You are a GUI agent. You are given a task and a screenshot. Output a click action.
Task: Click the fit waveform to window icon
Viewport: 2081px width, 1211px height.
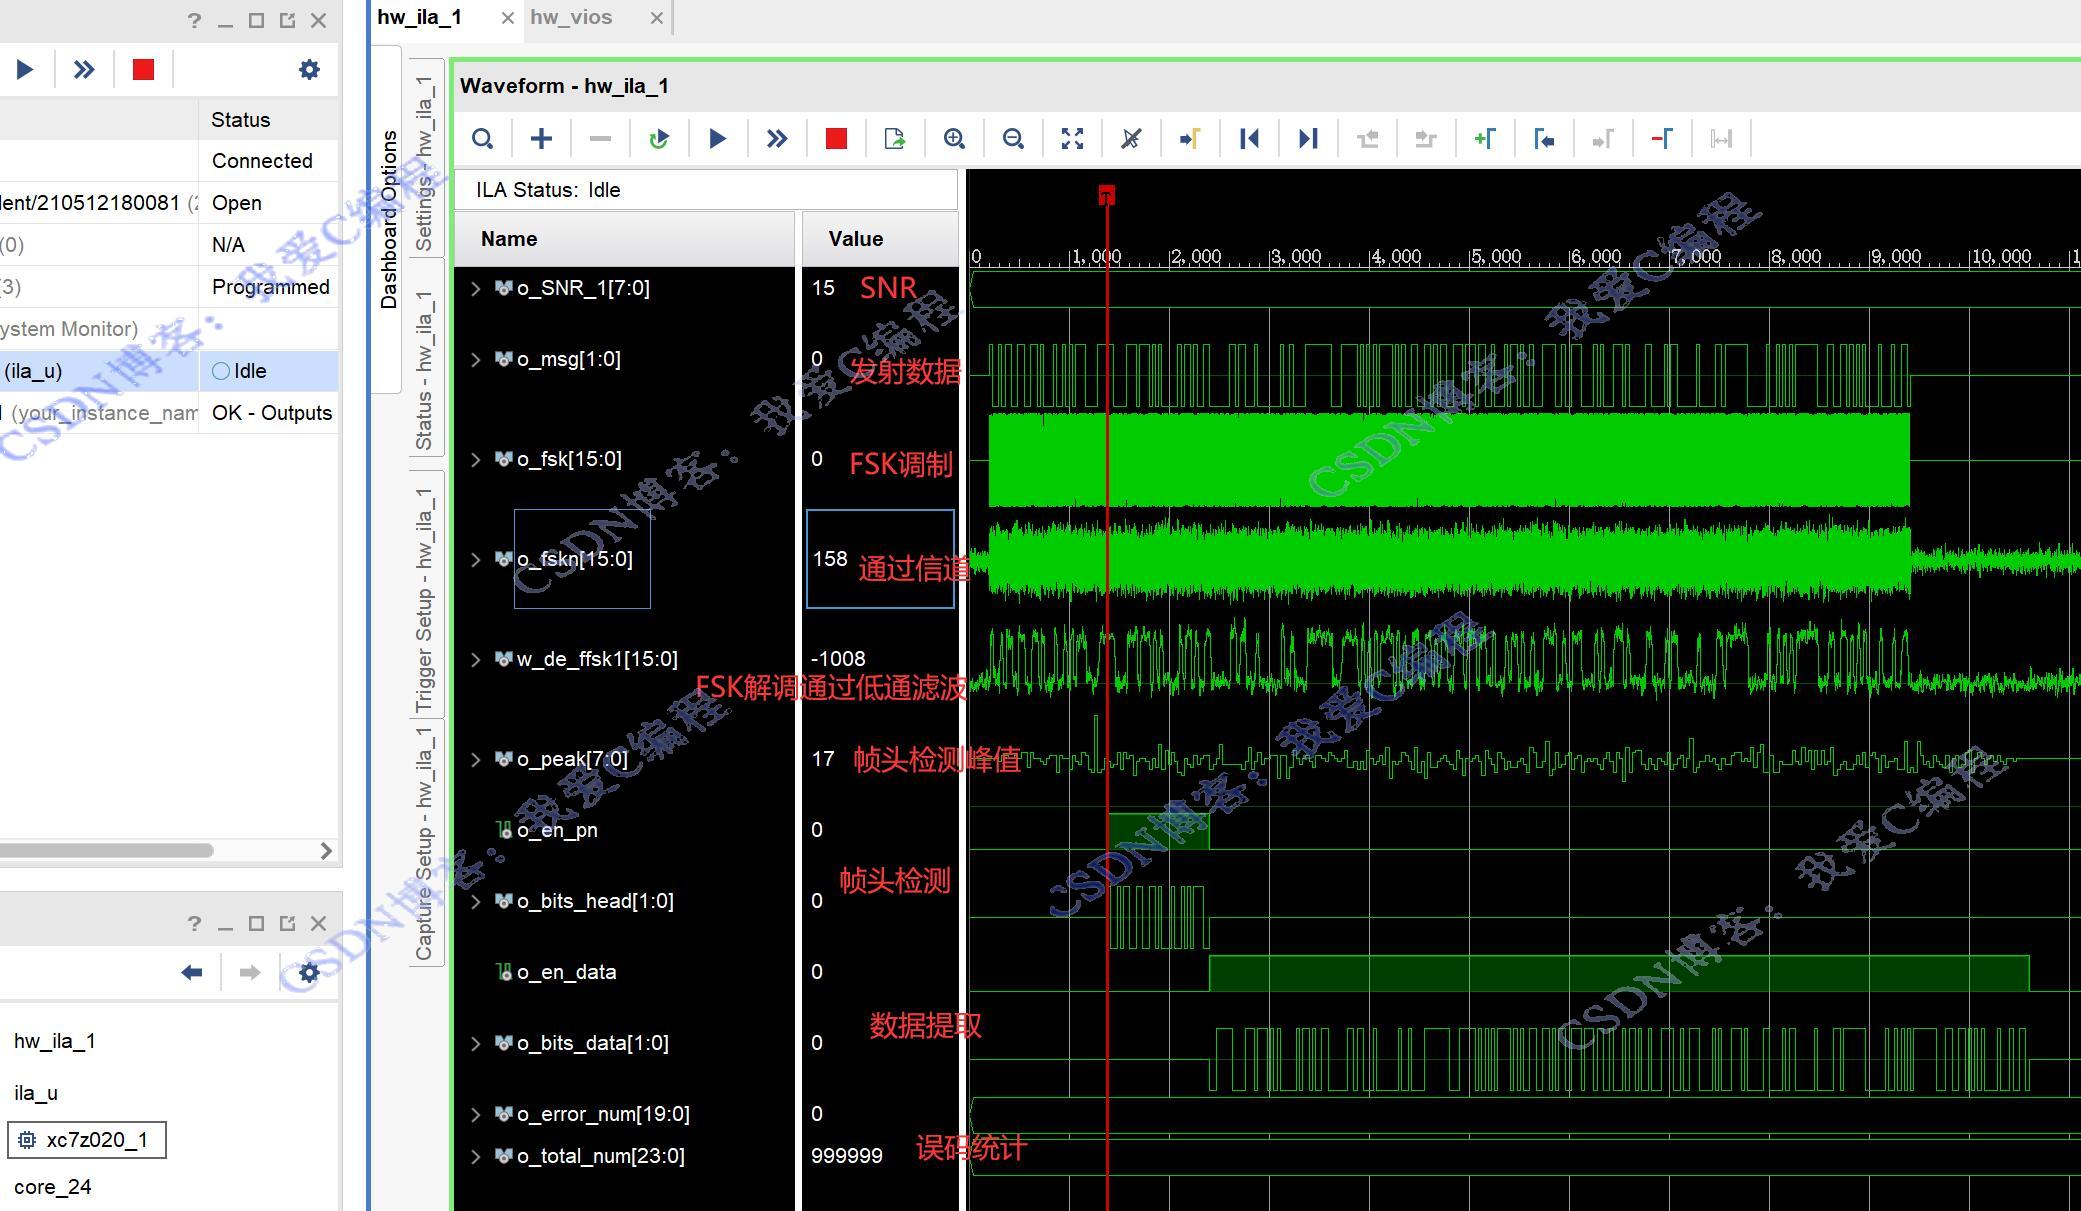[x=1072, y=136]
